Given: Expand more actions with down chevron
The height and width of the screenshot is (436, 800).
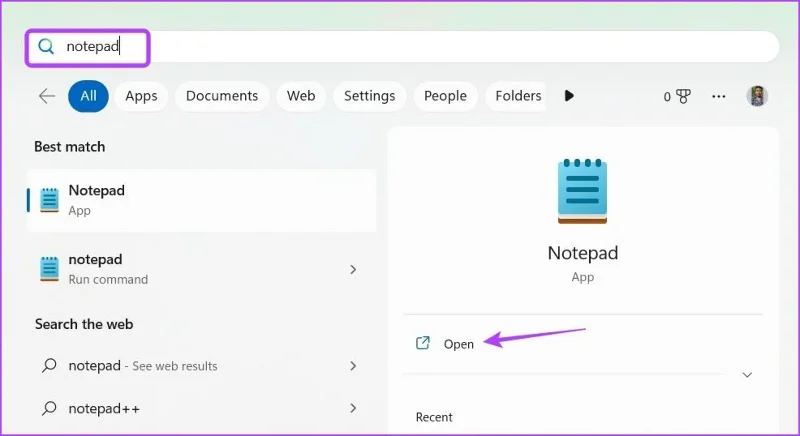Looking at the screenshot, I should (747, 375).
